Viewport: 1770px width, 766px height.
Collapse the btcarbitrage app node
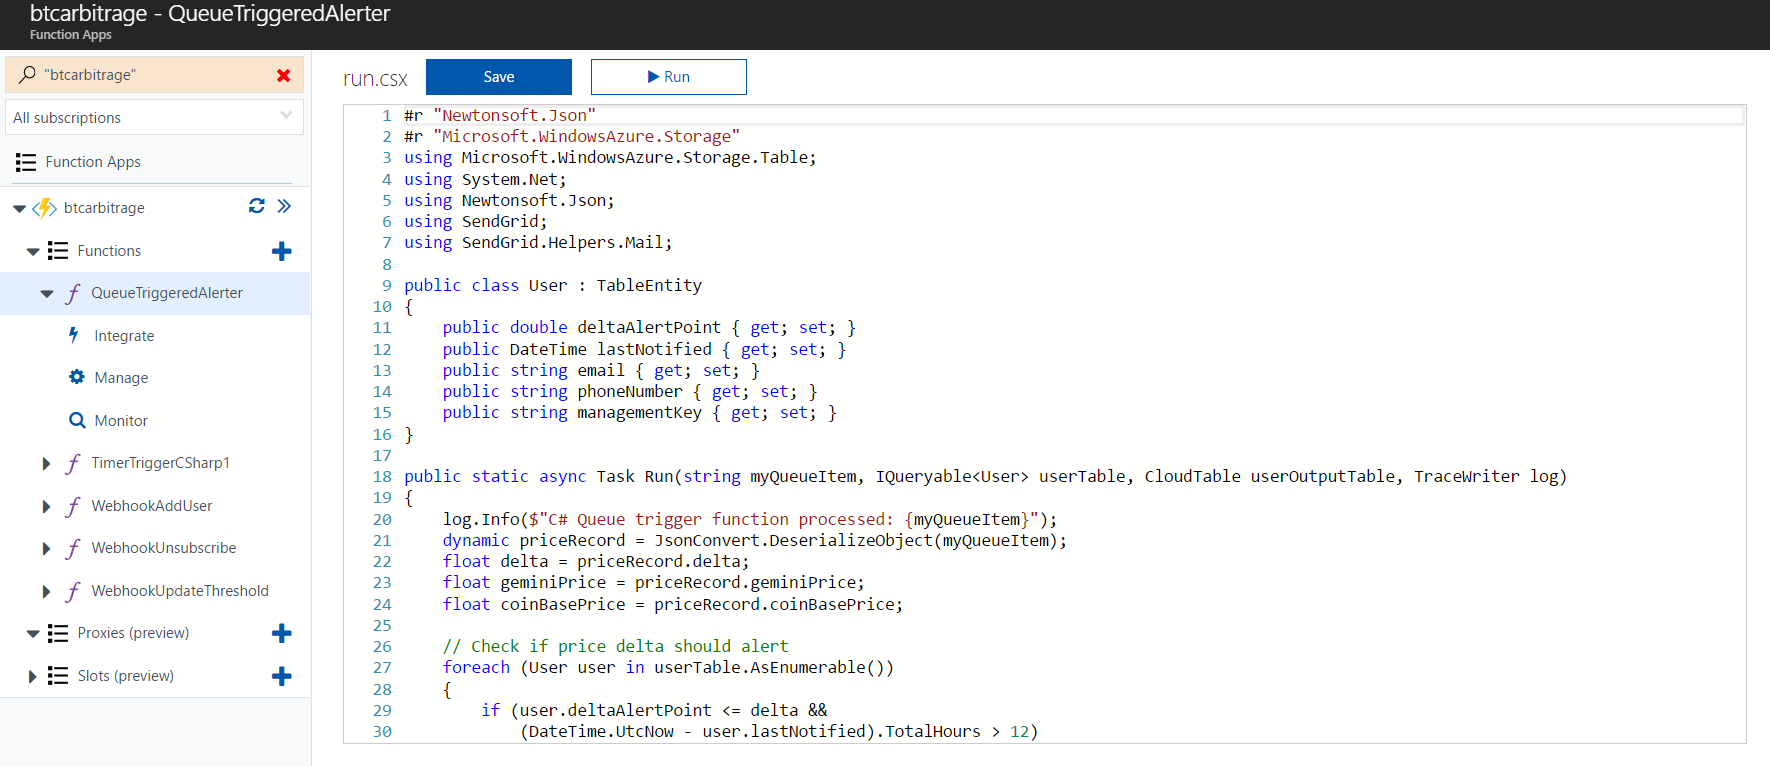click(x=19, y=208)
